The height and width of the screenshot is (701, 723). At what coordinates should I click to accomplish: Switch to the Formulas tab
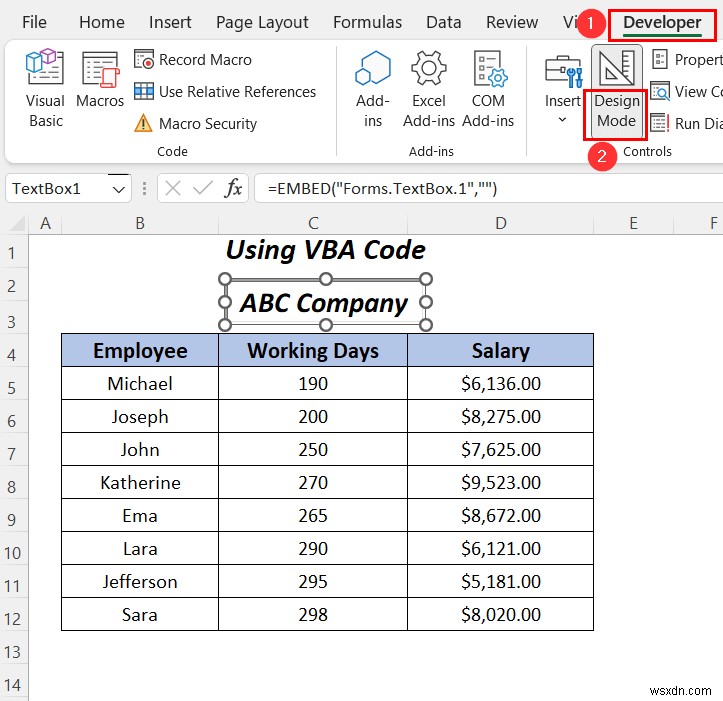pos(367,22)
